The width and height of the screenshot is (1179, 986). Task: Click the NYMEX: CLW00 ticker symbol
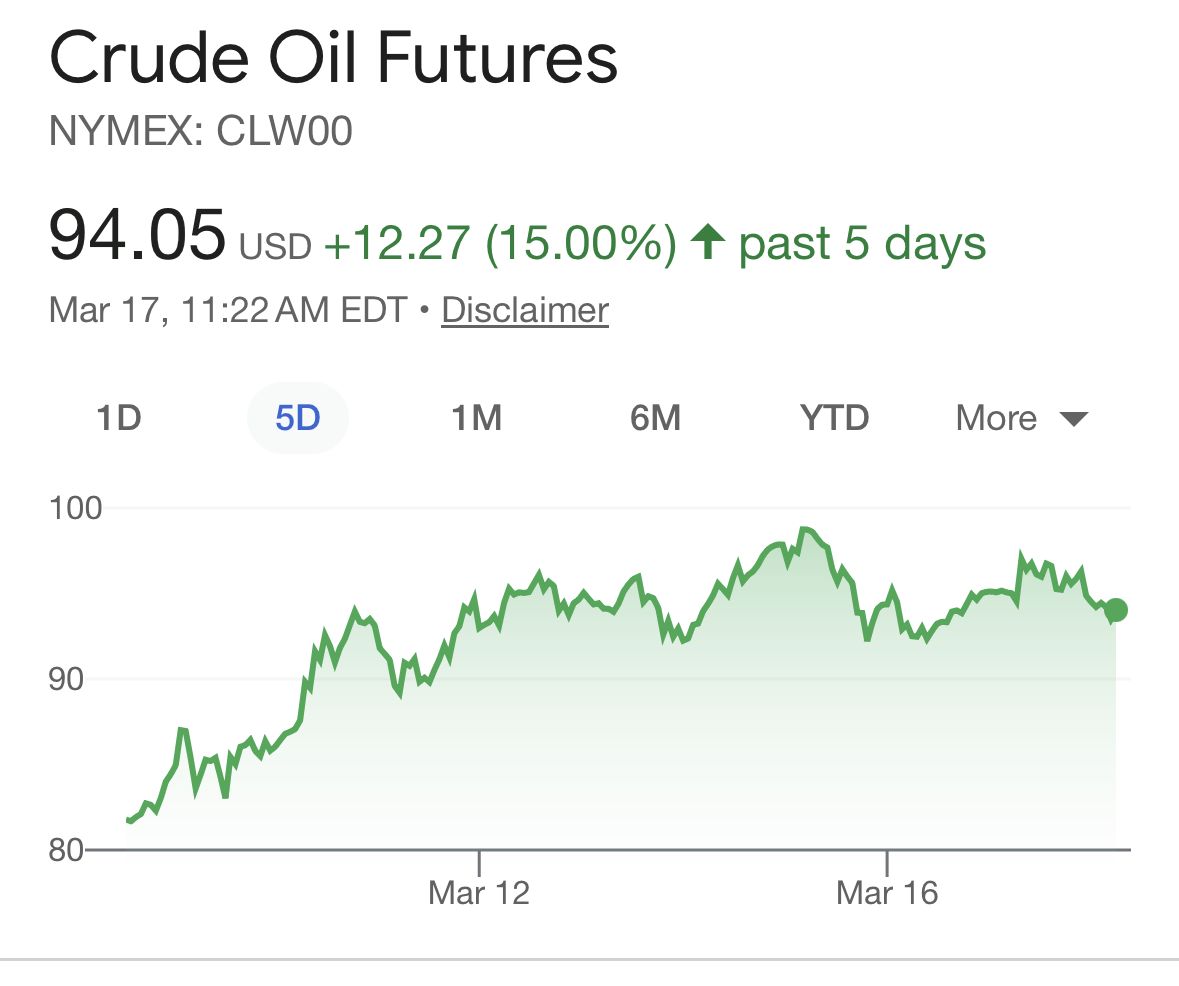[201, 132]
